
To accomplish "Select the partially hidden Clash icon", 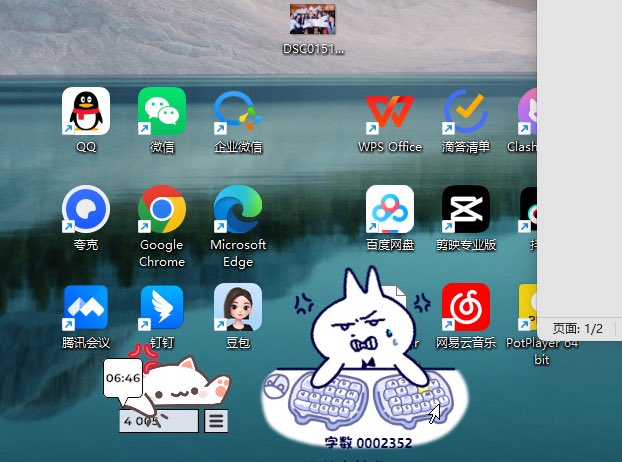I will (x=528, y=111).
